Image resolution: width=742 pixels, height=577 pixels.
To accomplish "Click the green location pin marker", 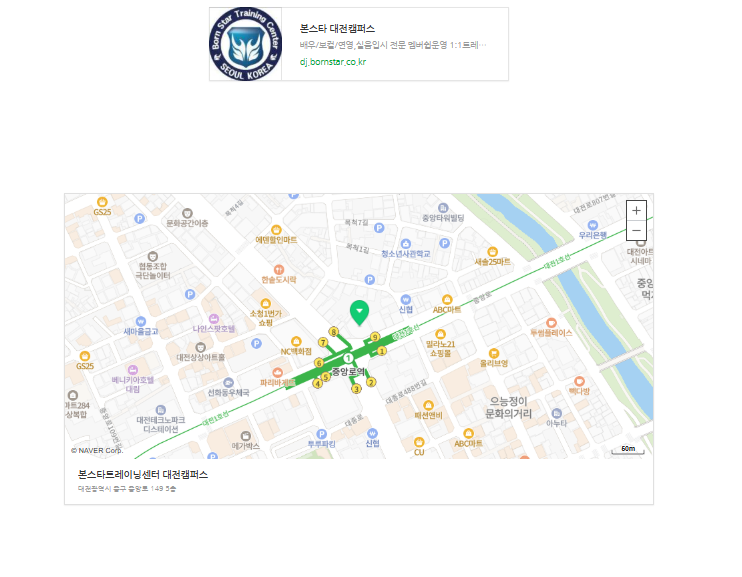I will [x=360, y=313].
